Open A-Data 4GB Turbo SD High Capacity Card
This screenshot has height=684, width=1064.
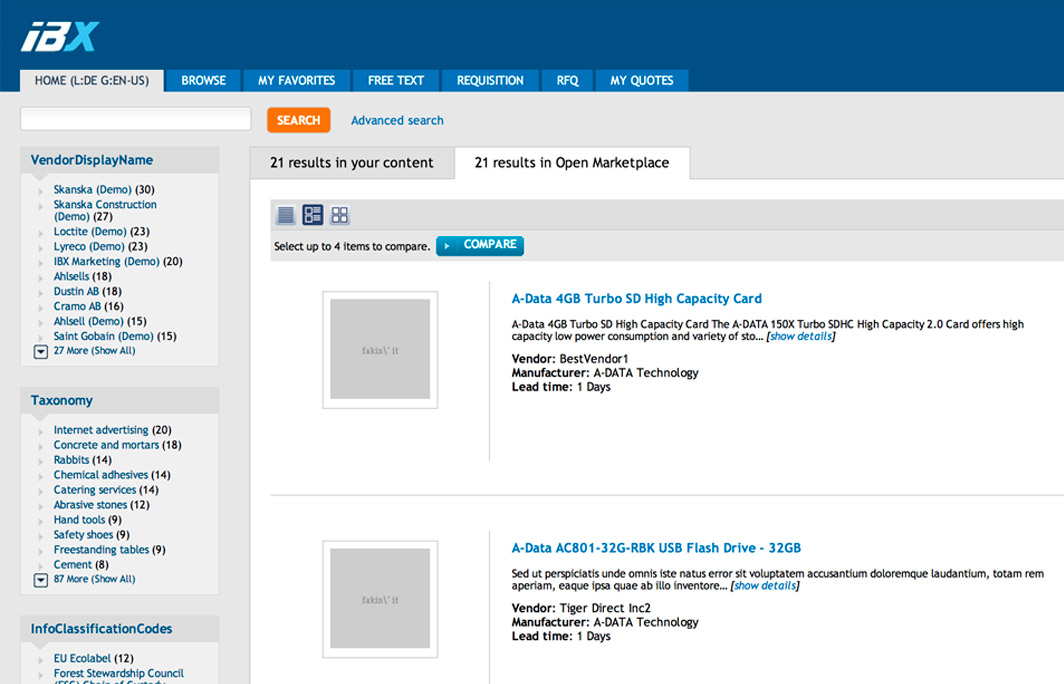click(636, 299)
